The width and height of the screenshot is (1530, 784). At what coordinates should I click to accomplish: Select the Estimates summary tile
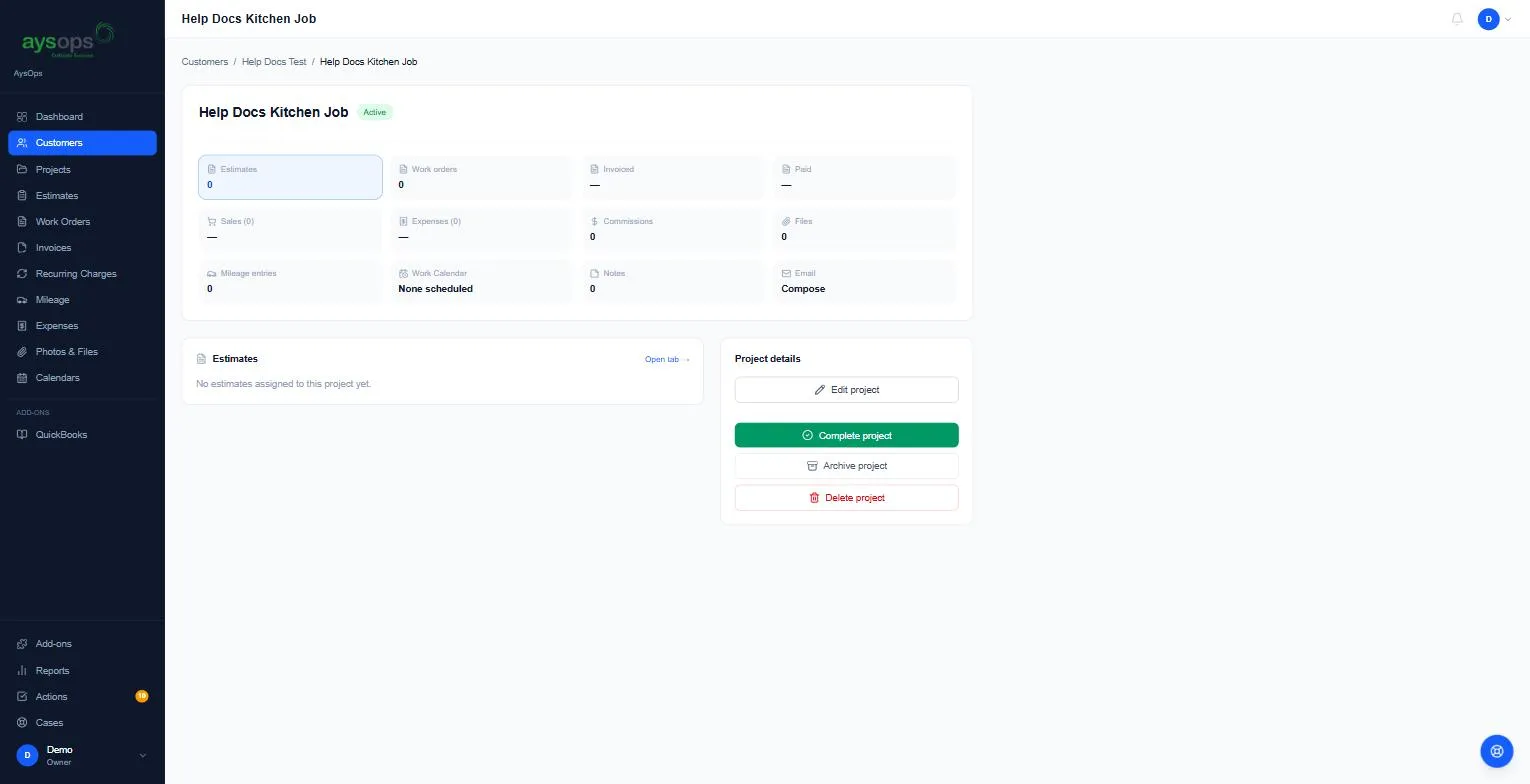tap(290, 177)
